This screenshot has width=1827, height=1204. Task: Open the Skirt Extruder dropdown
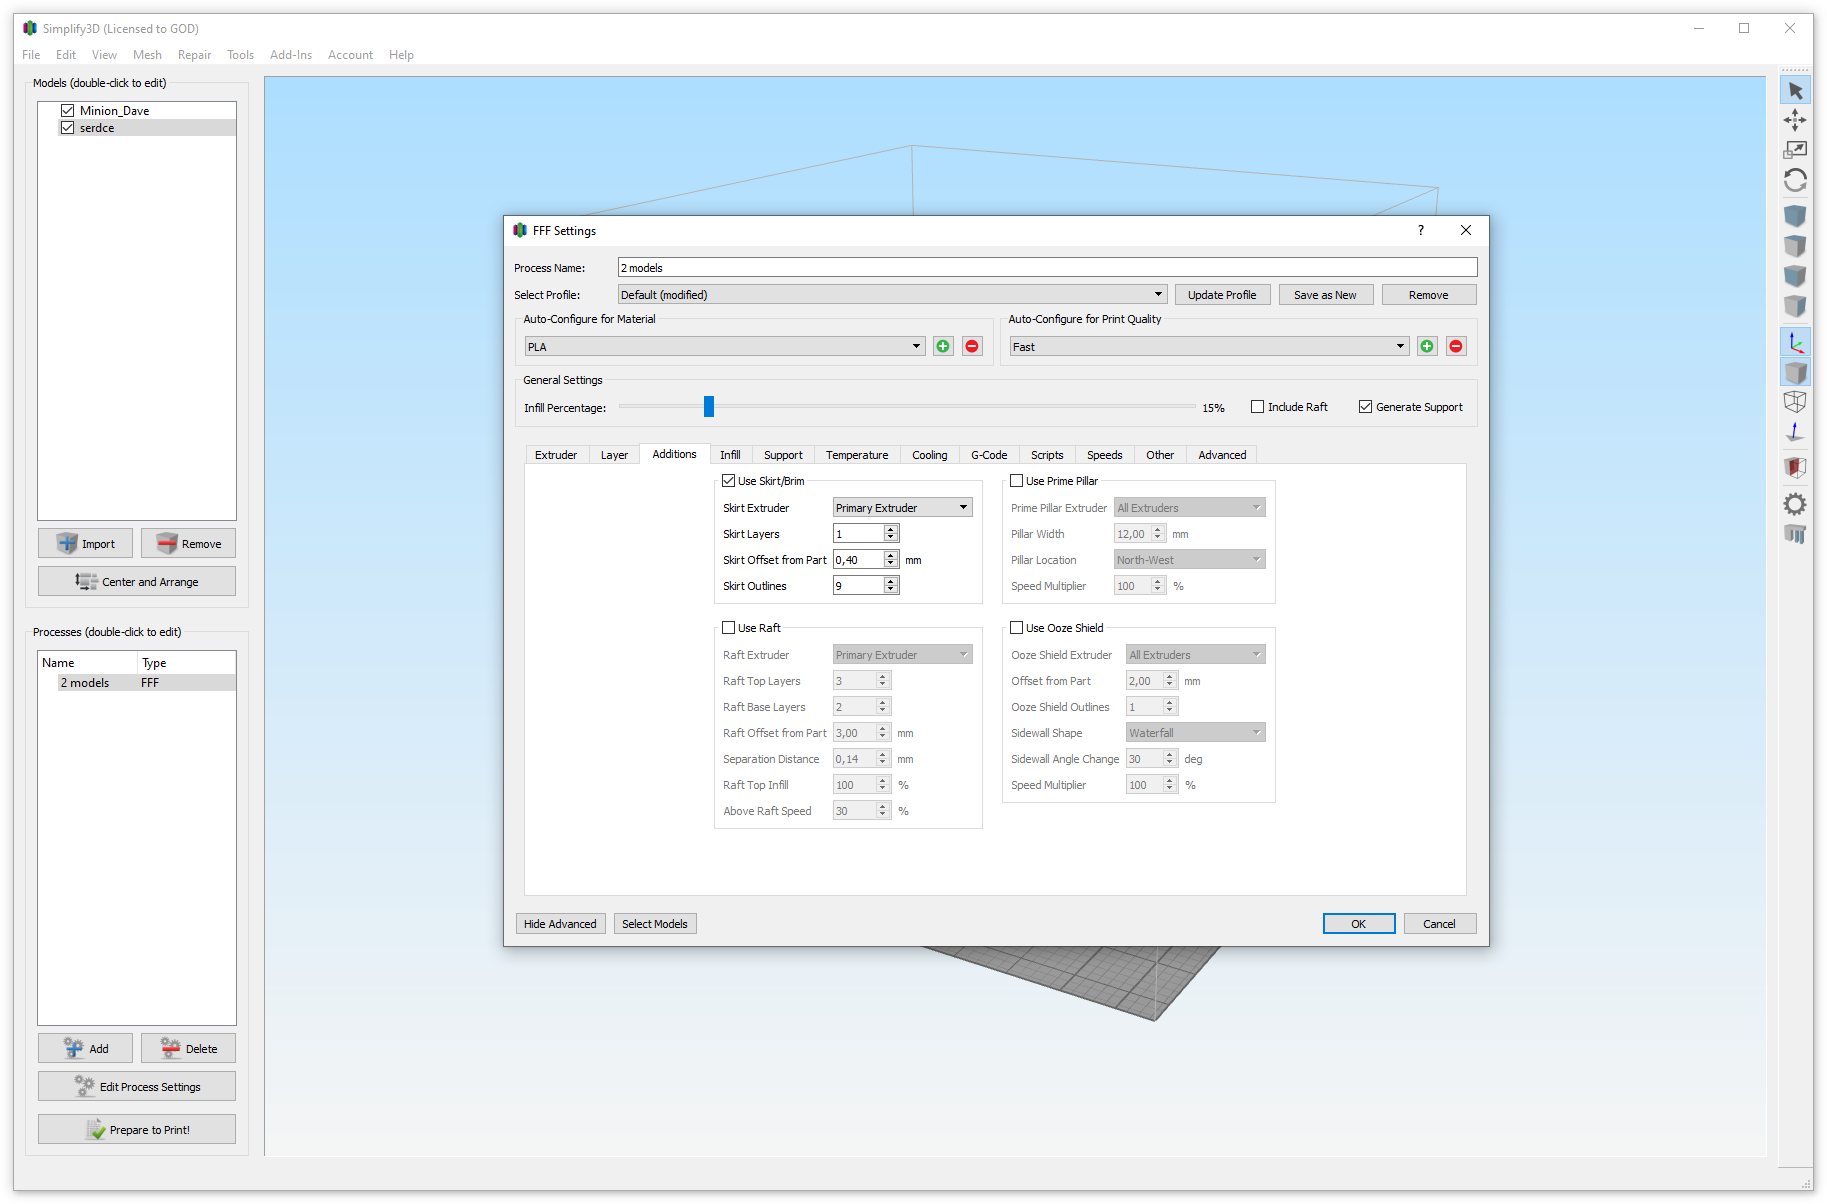pyautogui.click(x=902, y=508)
